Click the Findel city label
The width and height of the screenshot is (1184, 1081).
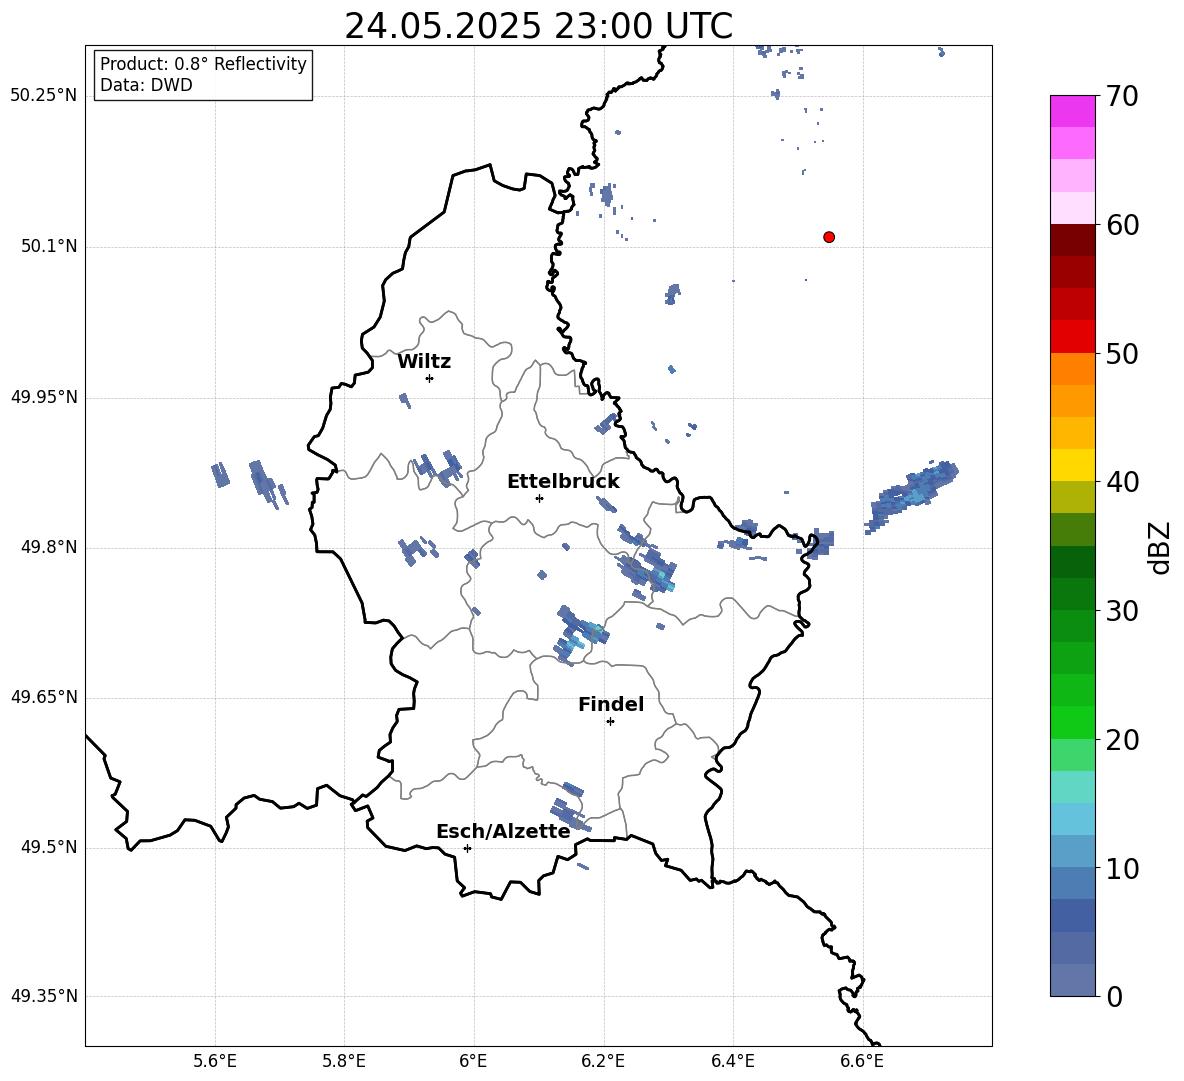point(611,704)
